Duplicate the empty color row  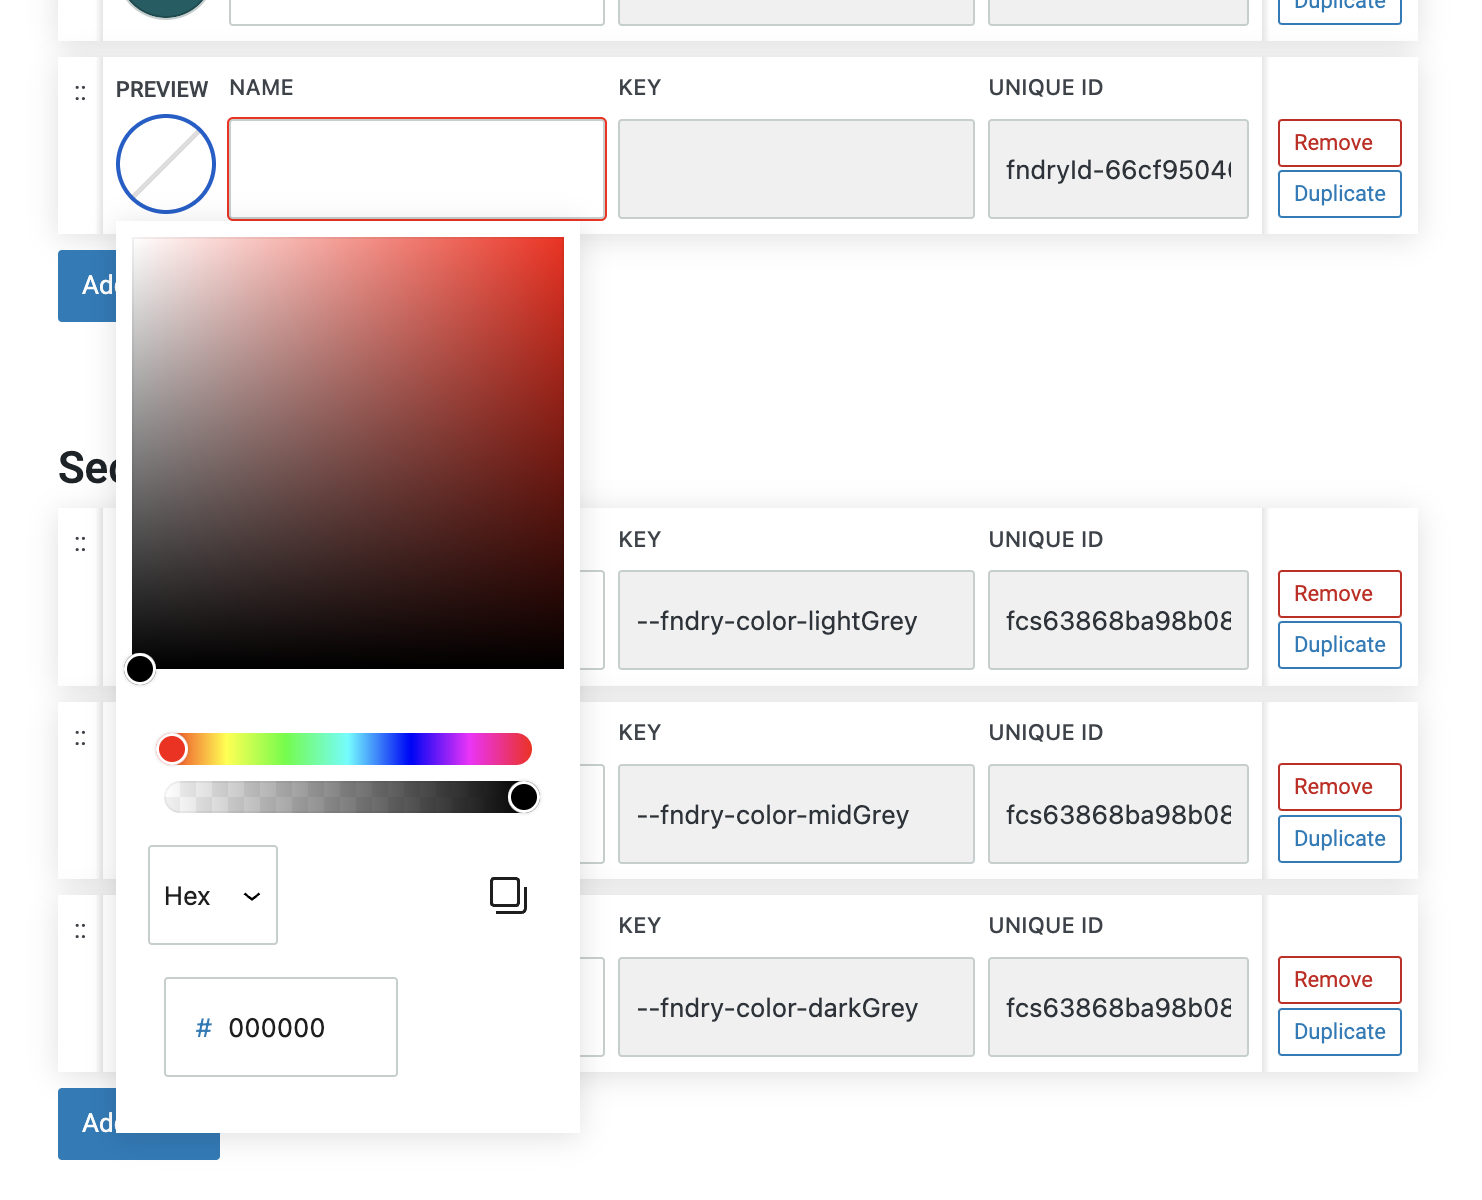(x=1339, y=194)
